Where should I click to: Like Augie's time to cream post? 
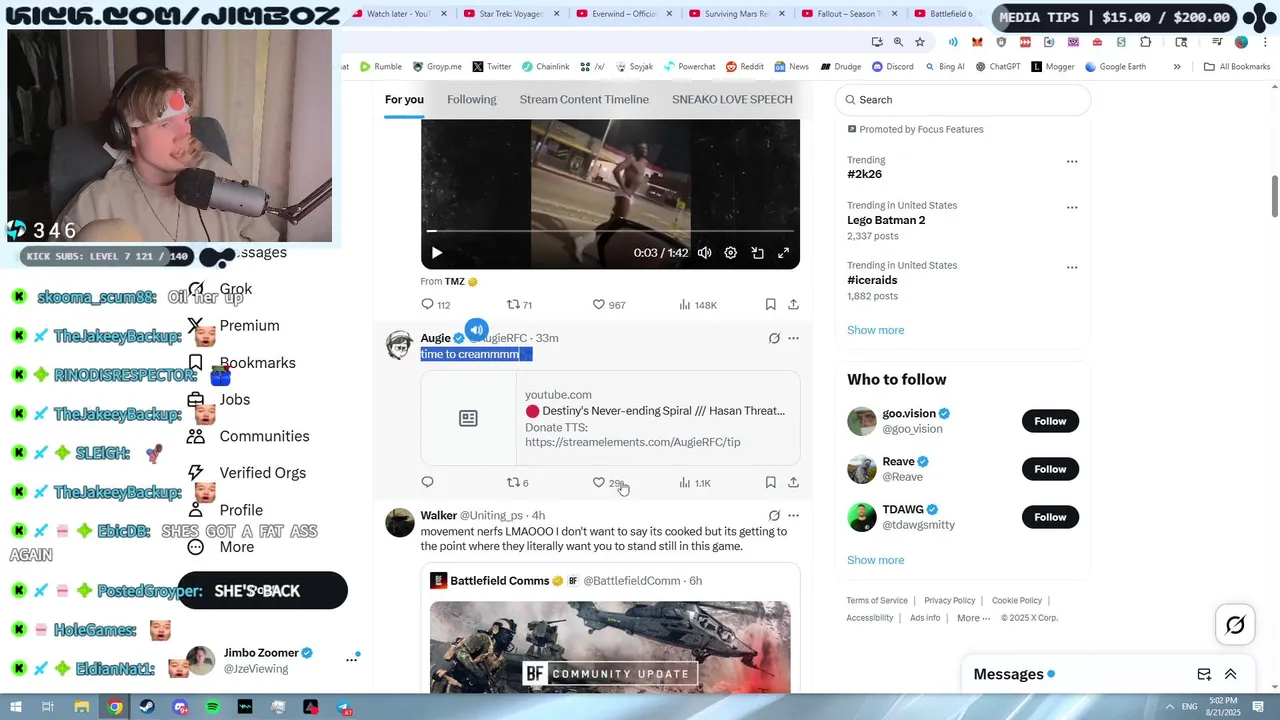pos(607,482)
